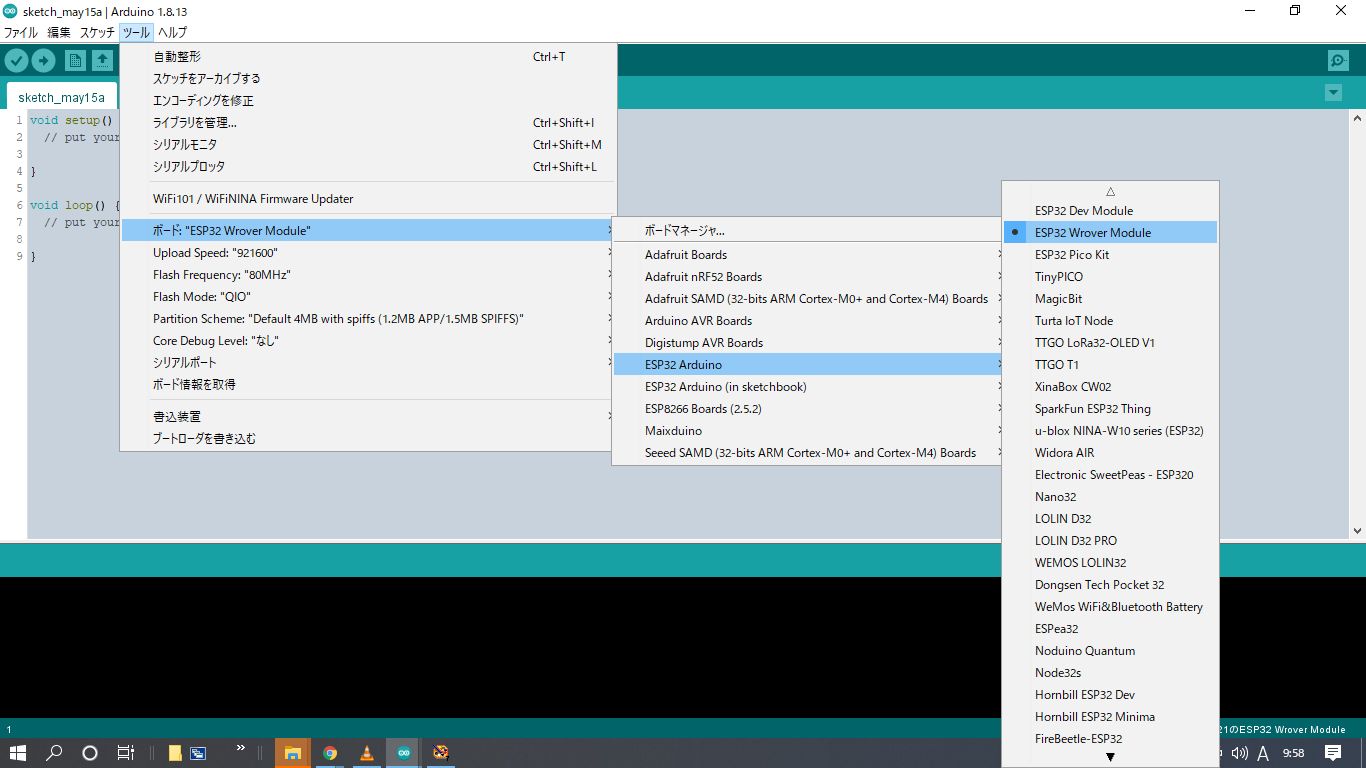Choose エンコーディングを修正

click(x=368, y=101)
